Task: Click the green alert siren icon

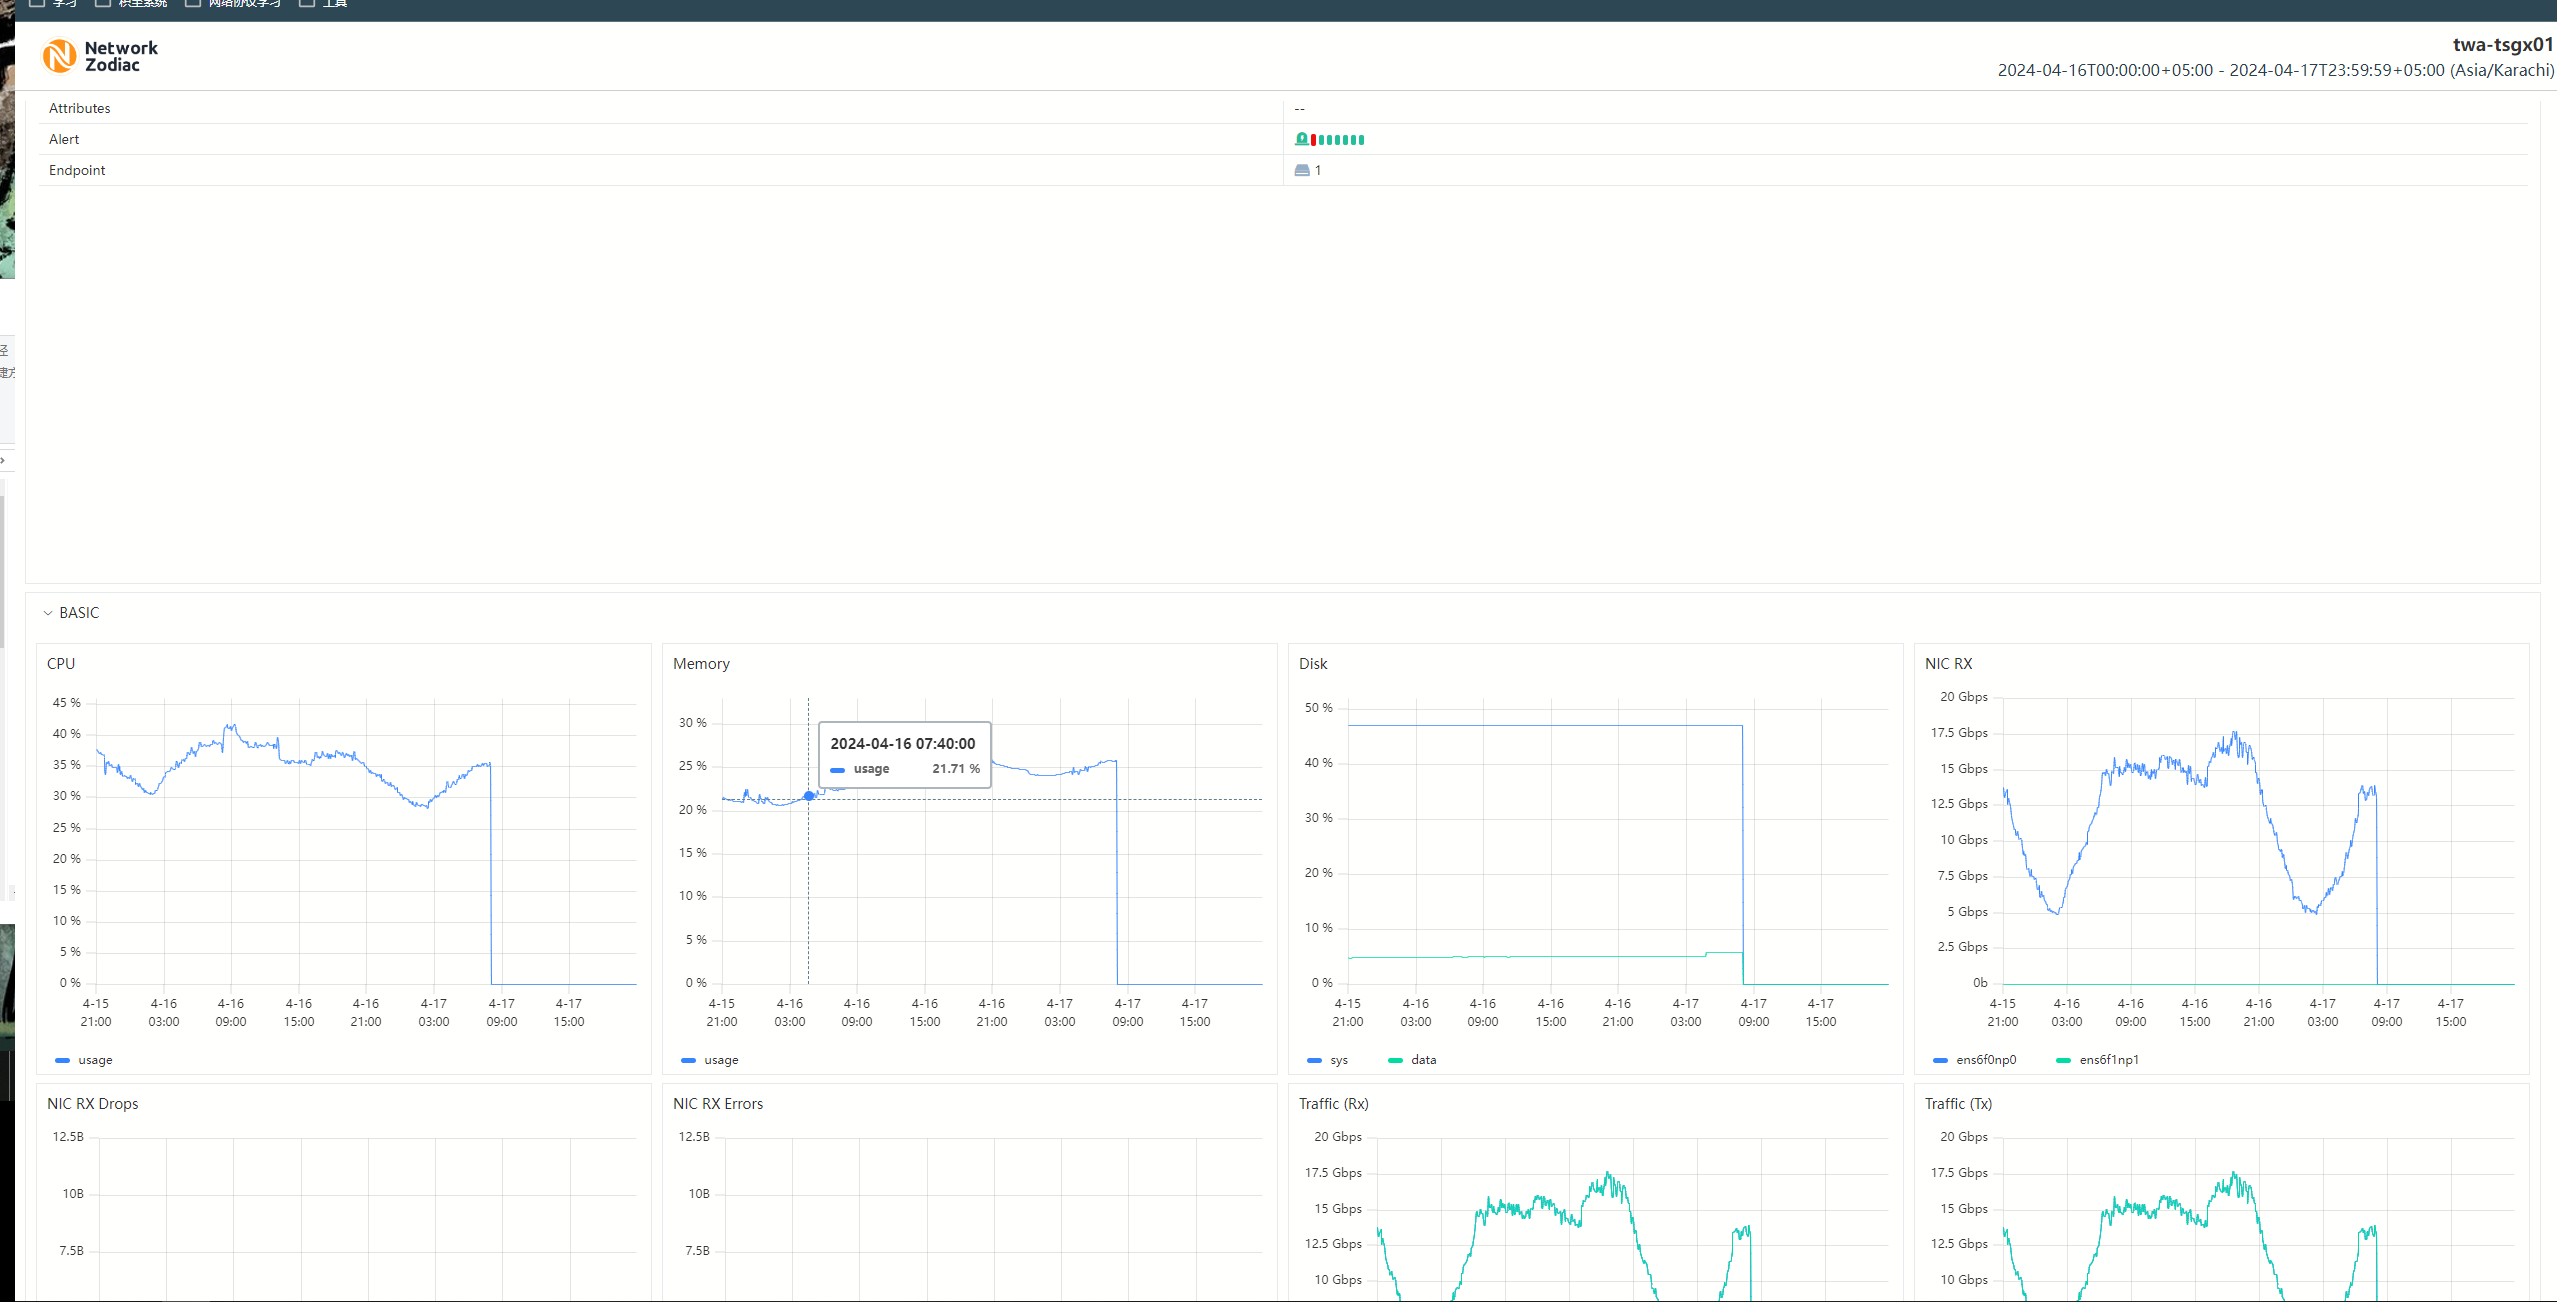Action: 1301,139
